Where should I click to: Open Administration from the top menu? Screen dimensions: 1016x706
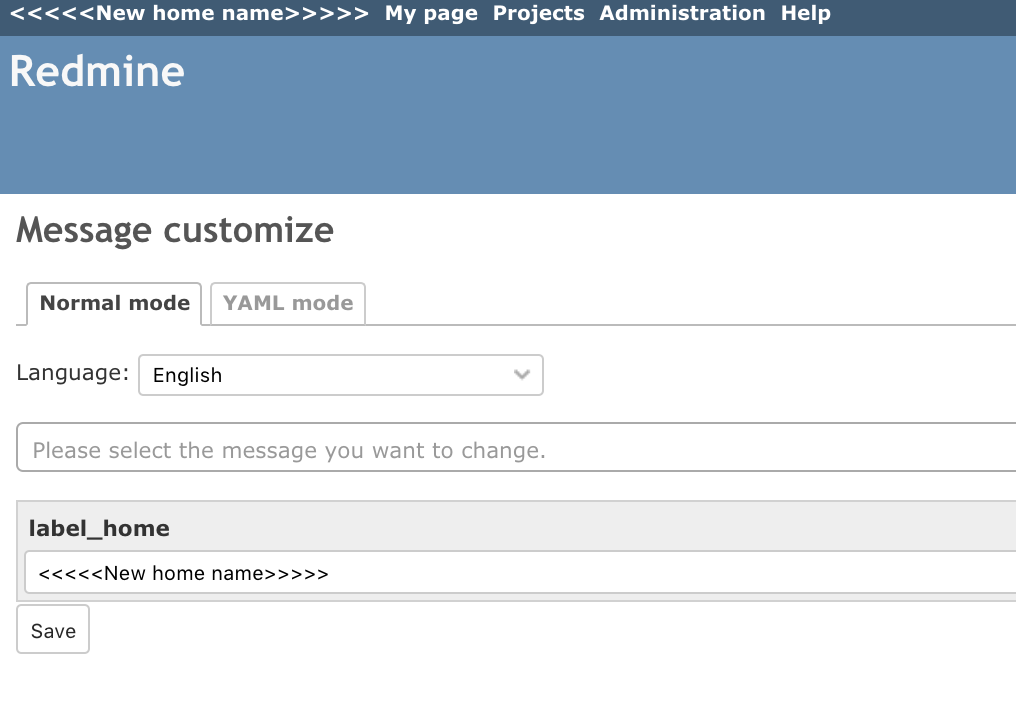click(682, 13)
